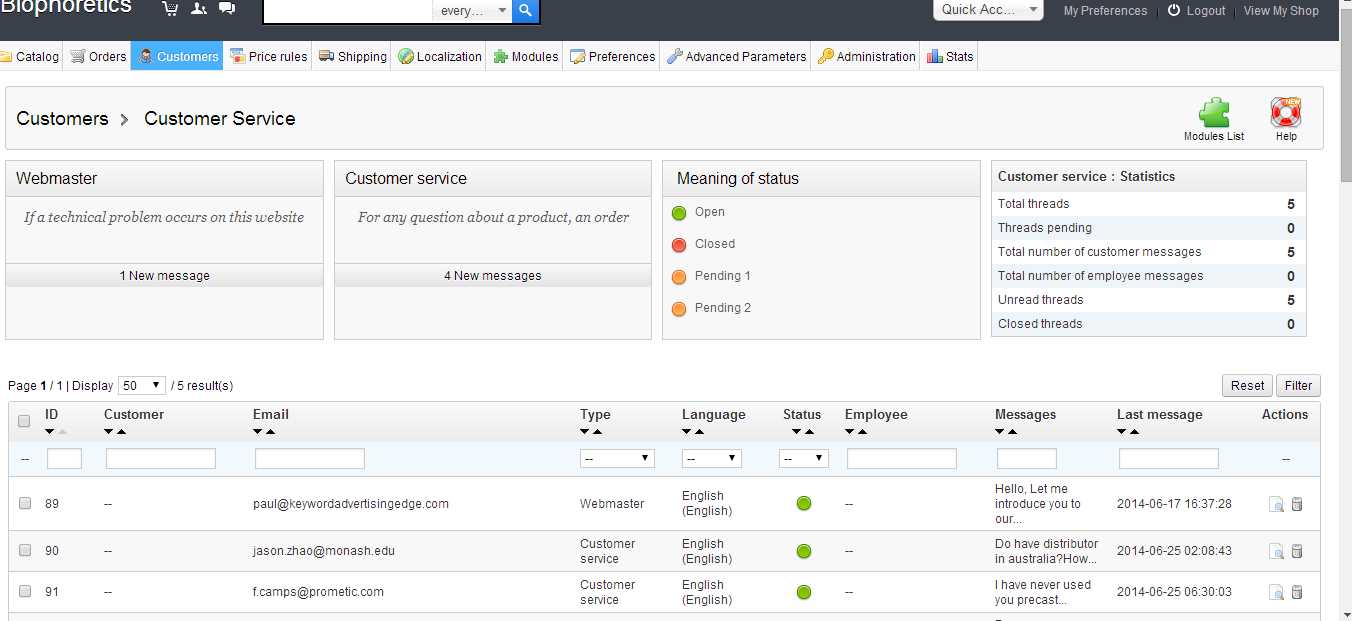Screen dimensions: 1352x621
Task: Open Customer service '4 New messages' bar
Action: [x=493, y=276]
